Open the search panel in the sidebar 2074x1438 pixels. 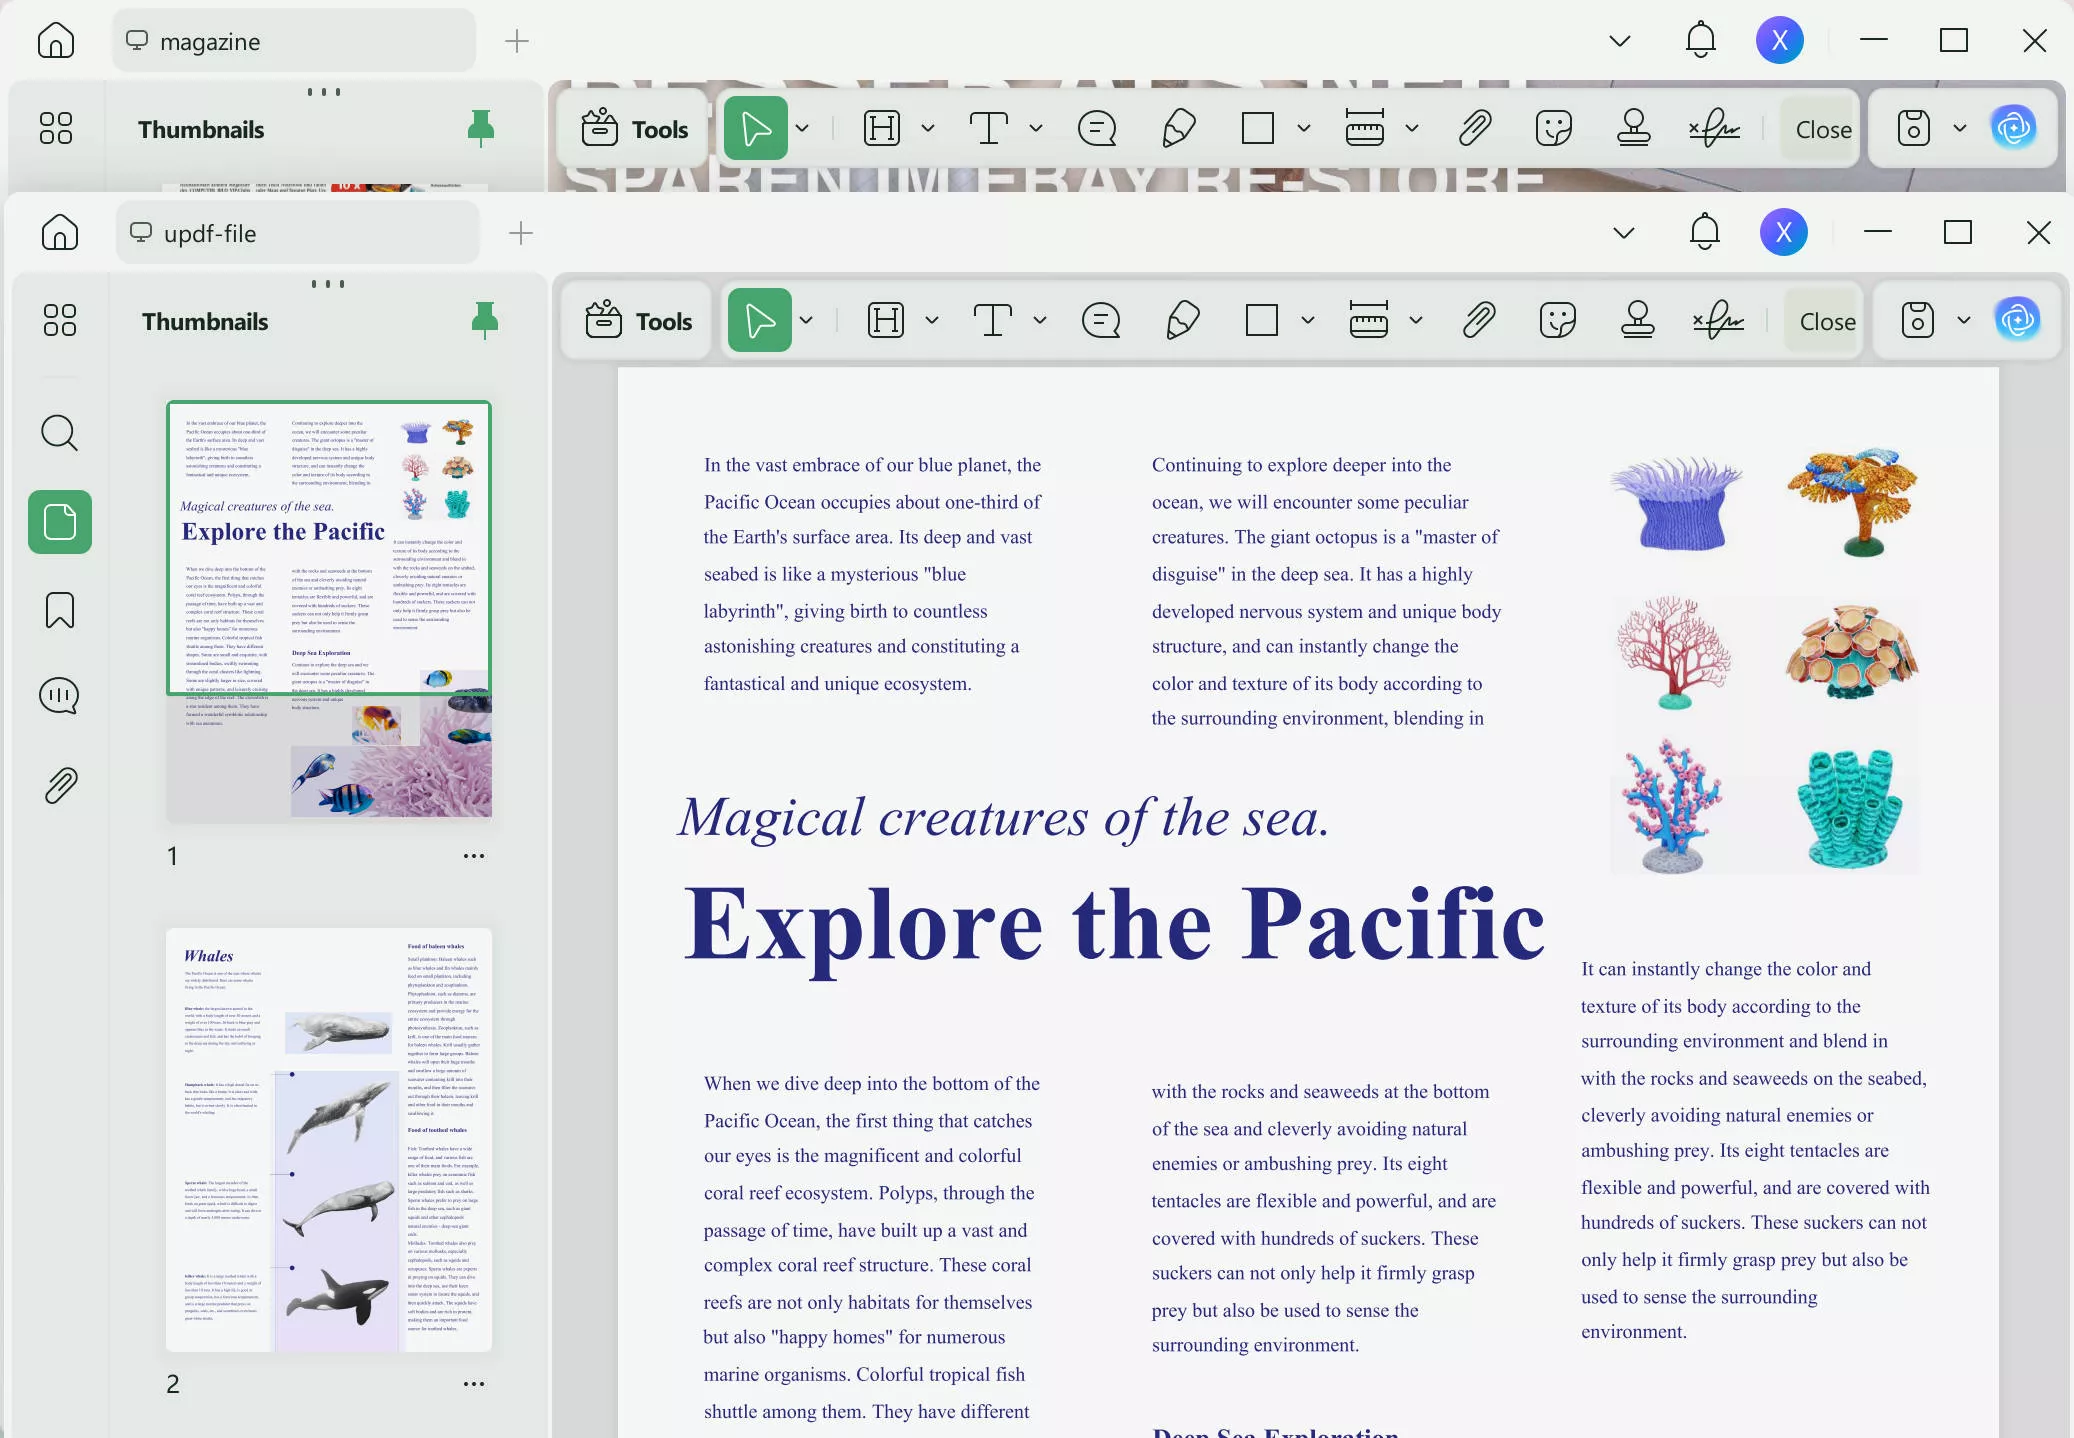coord(60,433)
